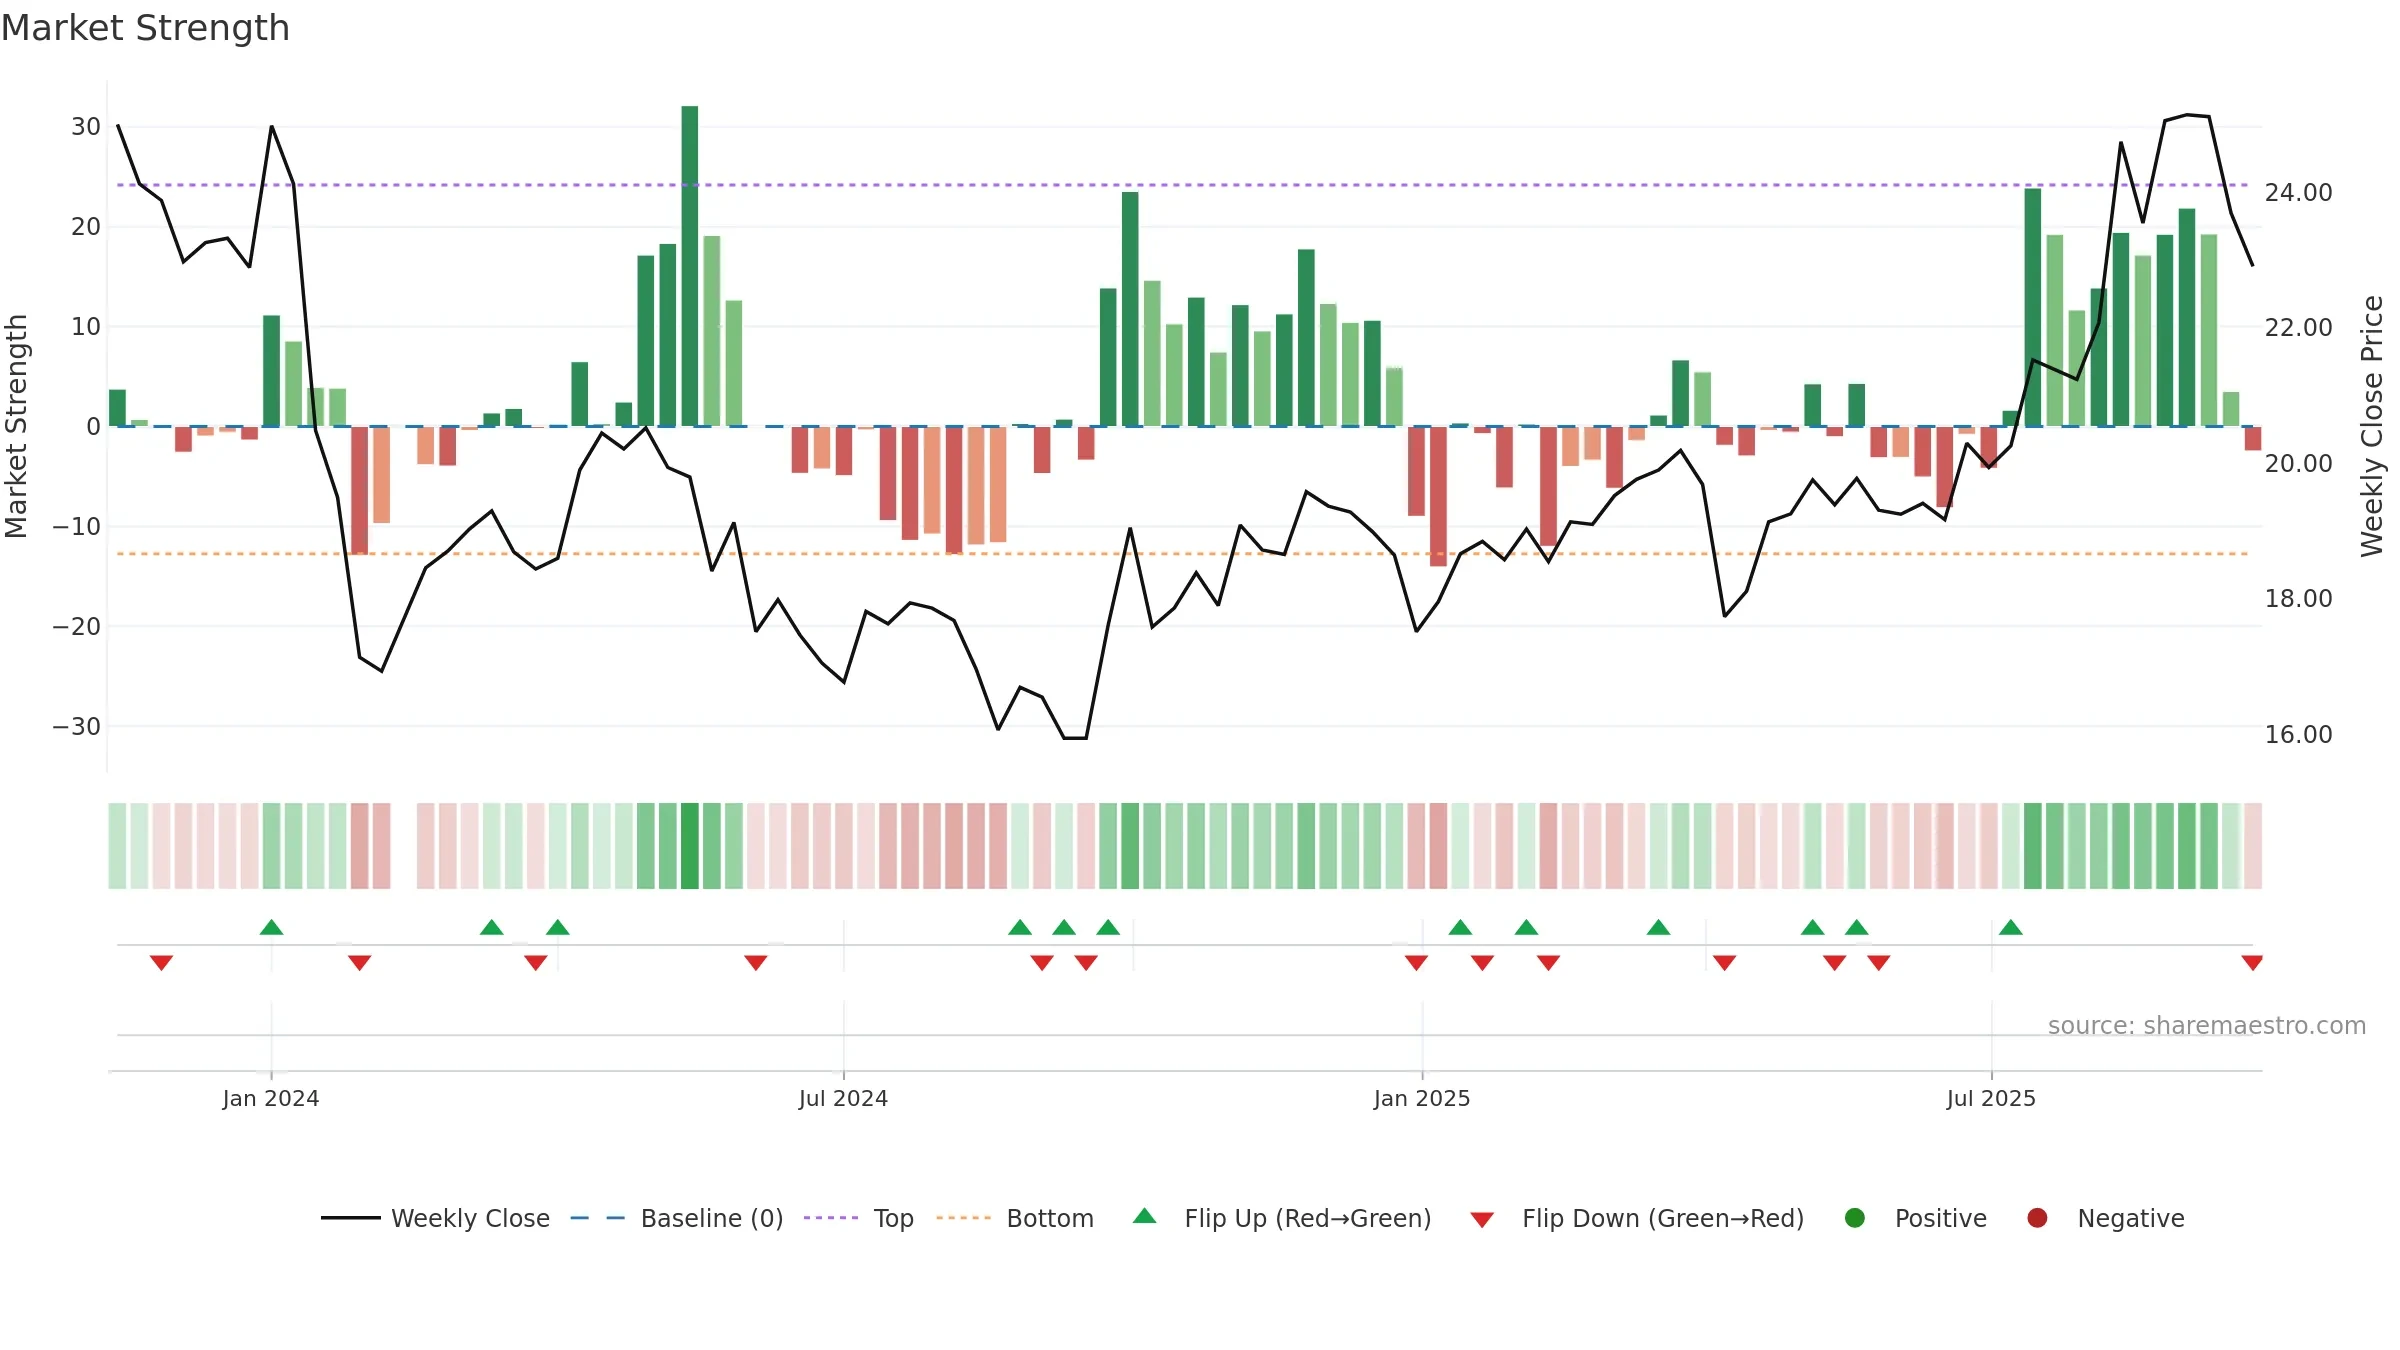This screenshot has height=1350, width=2400.
Task: Click the green Positive dot in legend
Action: pos(1854,1218)
